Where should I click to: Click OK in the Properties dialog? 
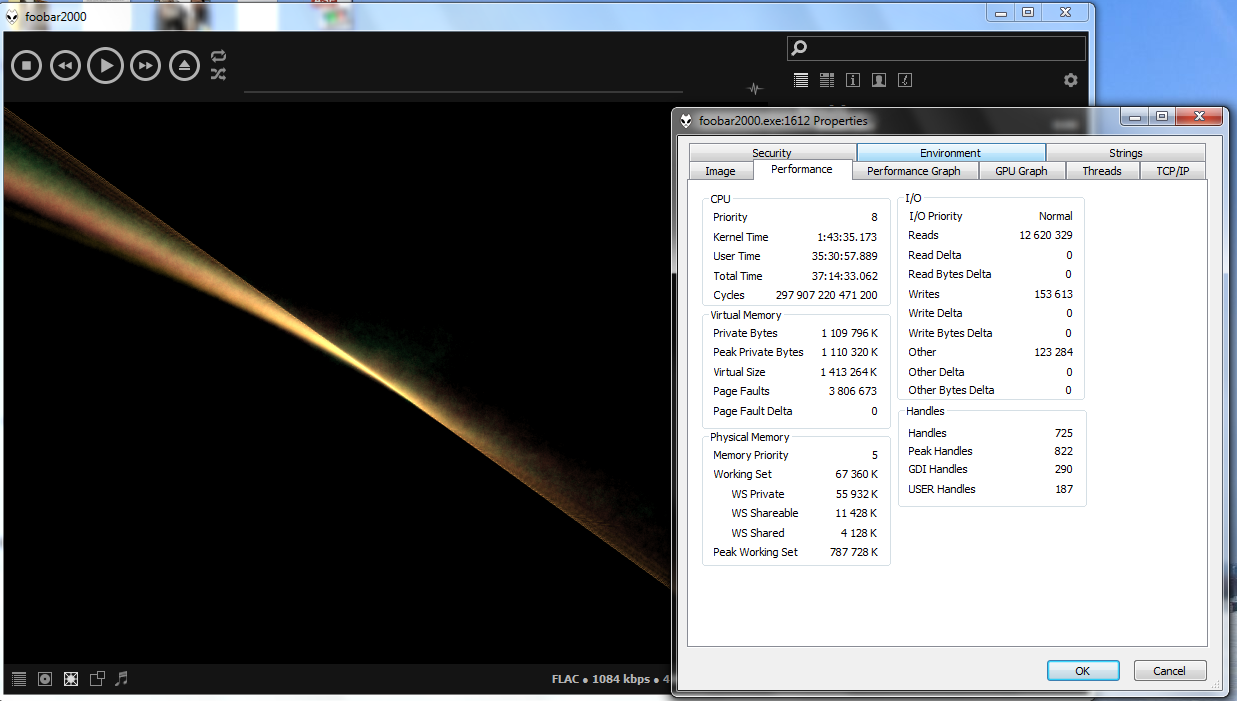click(1082, 671)
